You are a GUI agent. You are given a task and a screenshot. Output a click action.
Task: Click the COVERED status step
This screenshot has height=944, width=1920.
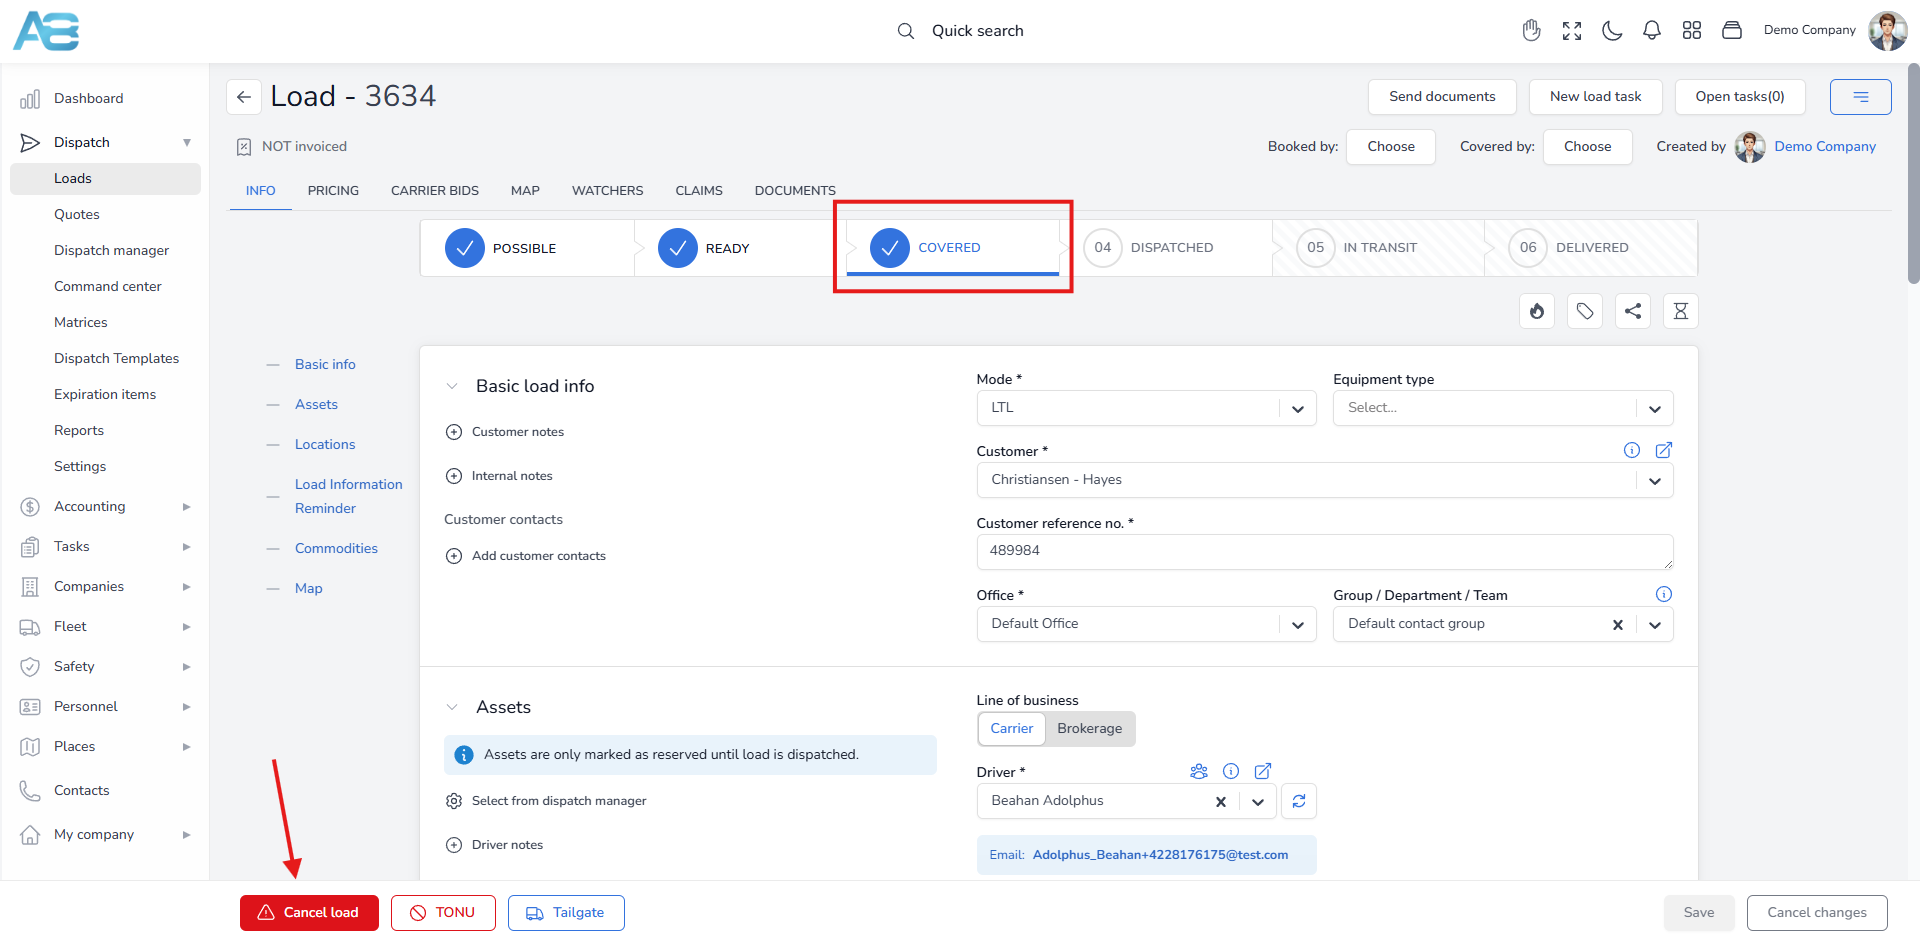pos(952,248)
